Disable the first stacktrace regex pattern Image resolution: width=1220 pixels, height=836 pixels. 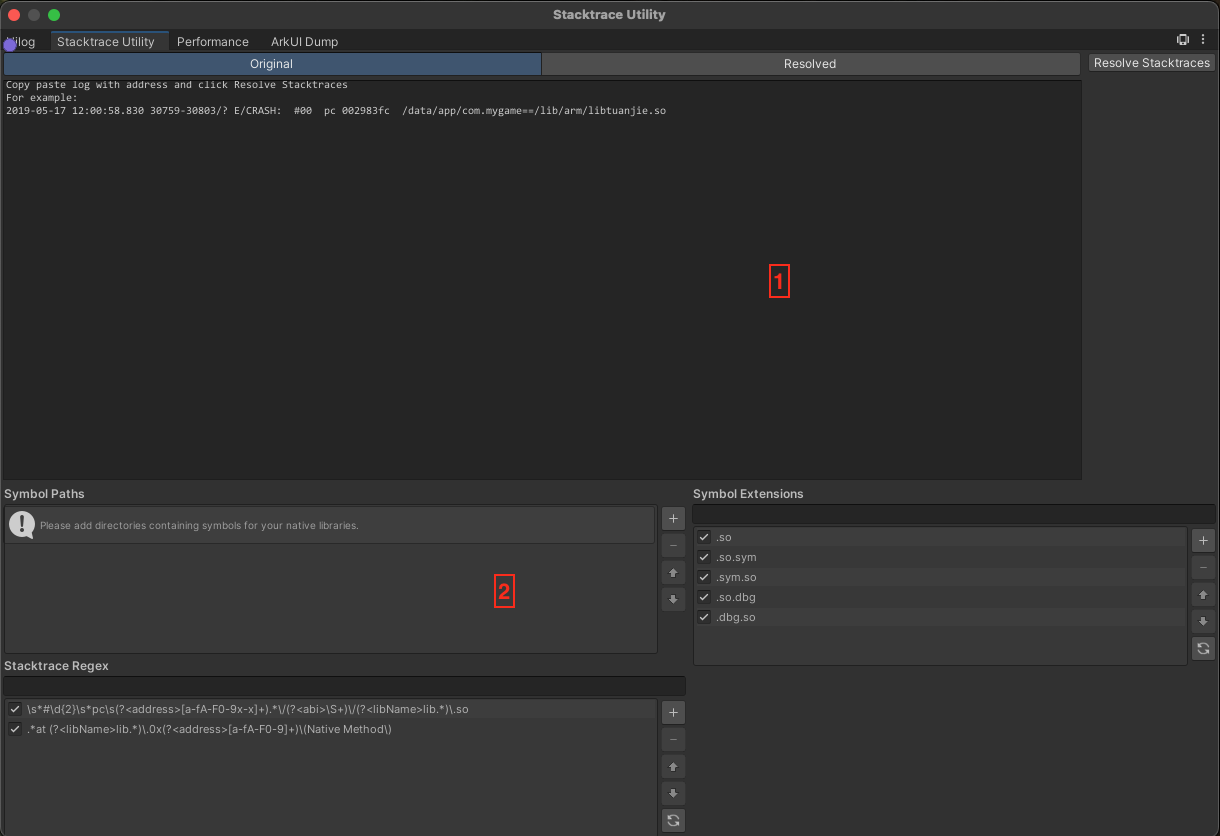(14, 709)
